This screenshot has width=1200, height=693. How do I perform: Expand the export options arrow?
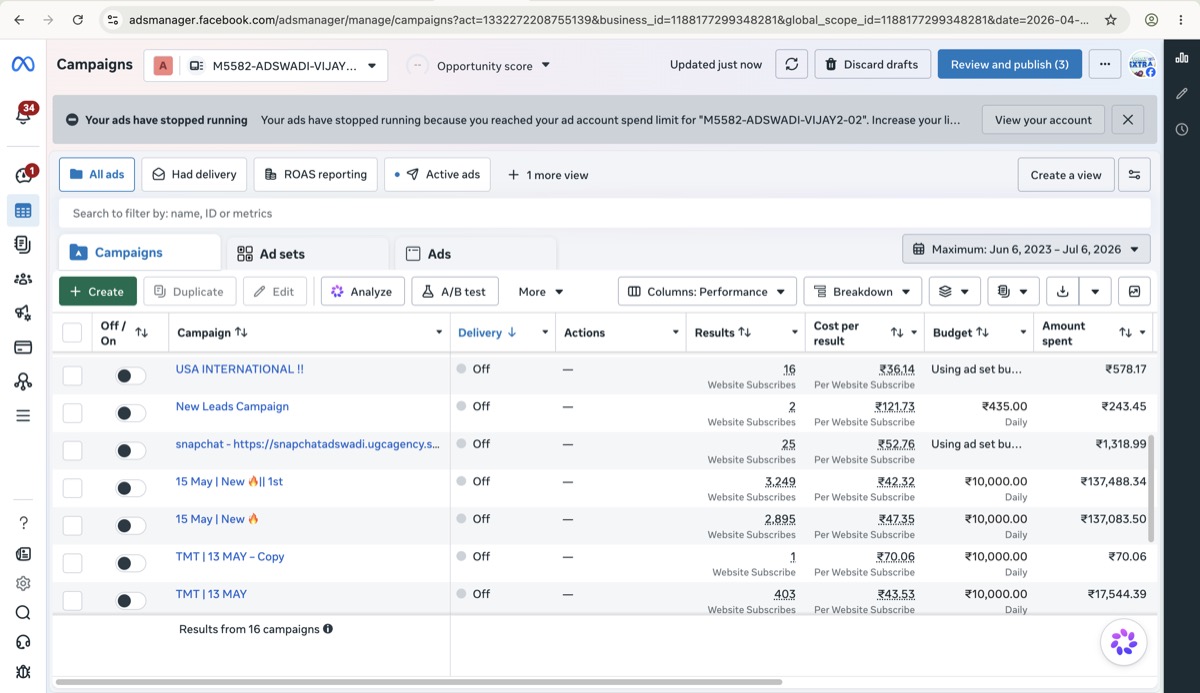point(1096,292)
